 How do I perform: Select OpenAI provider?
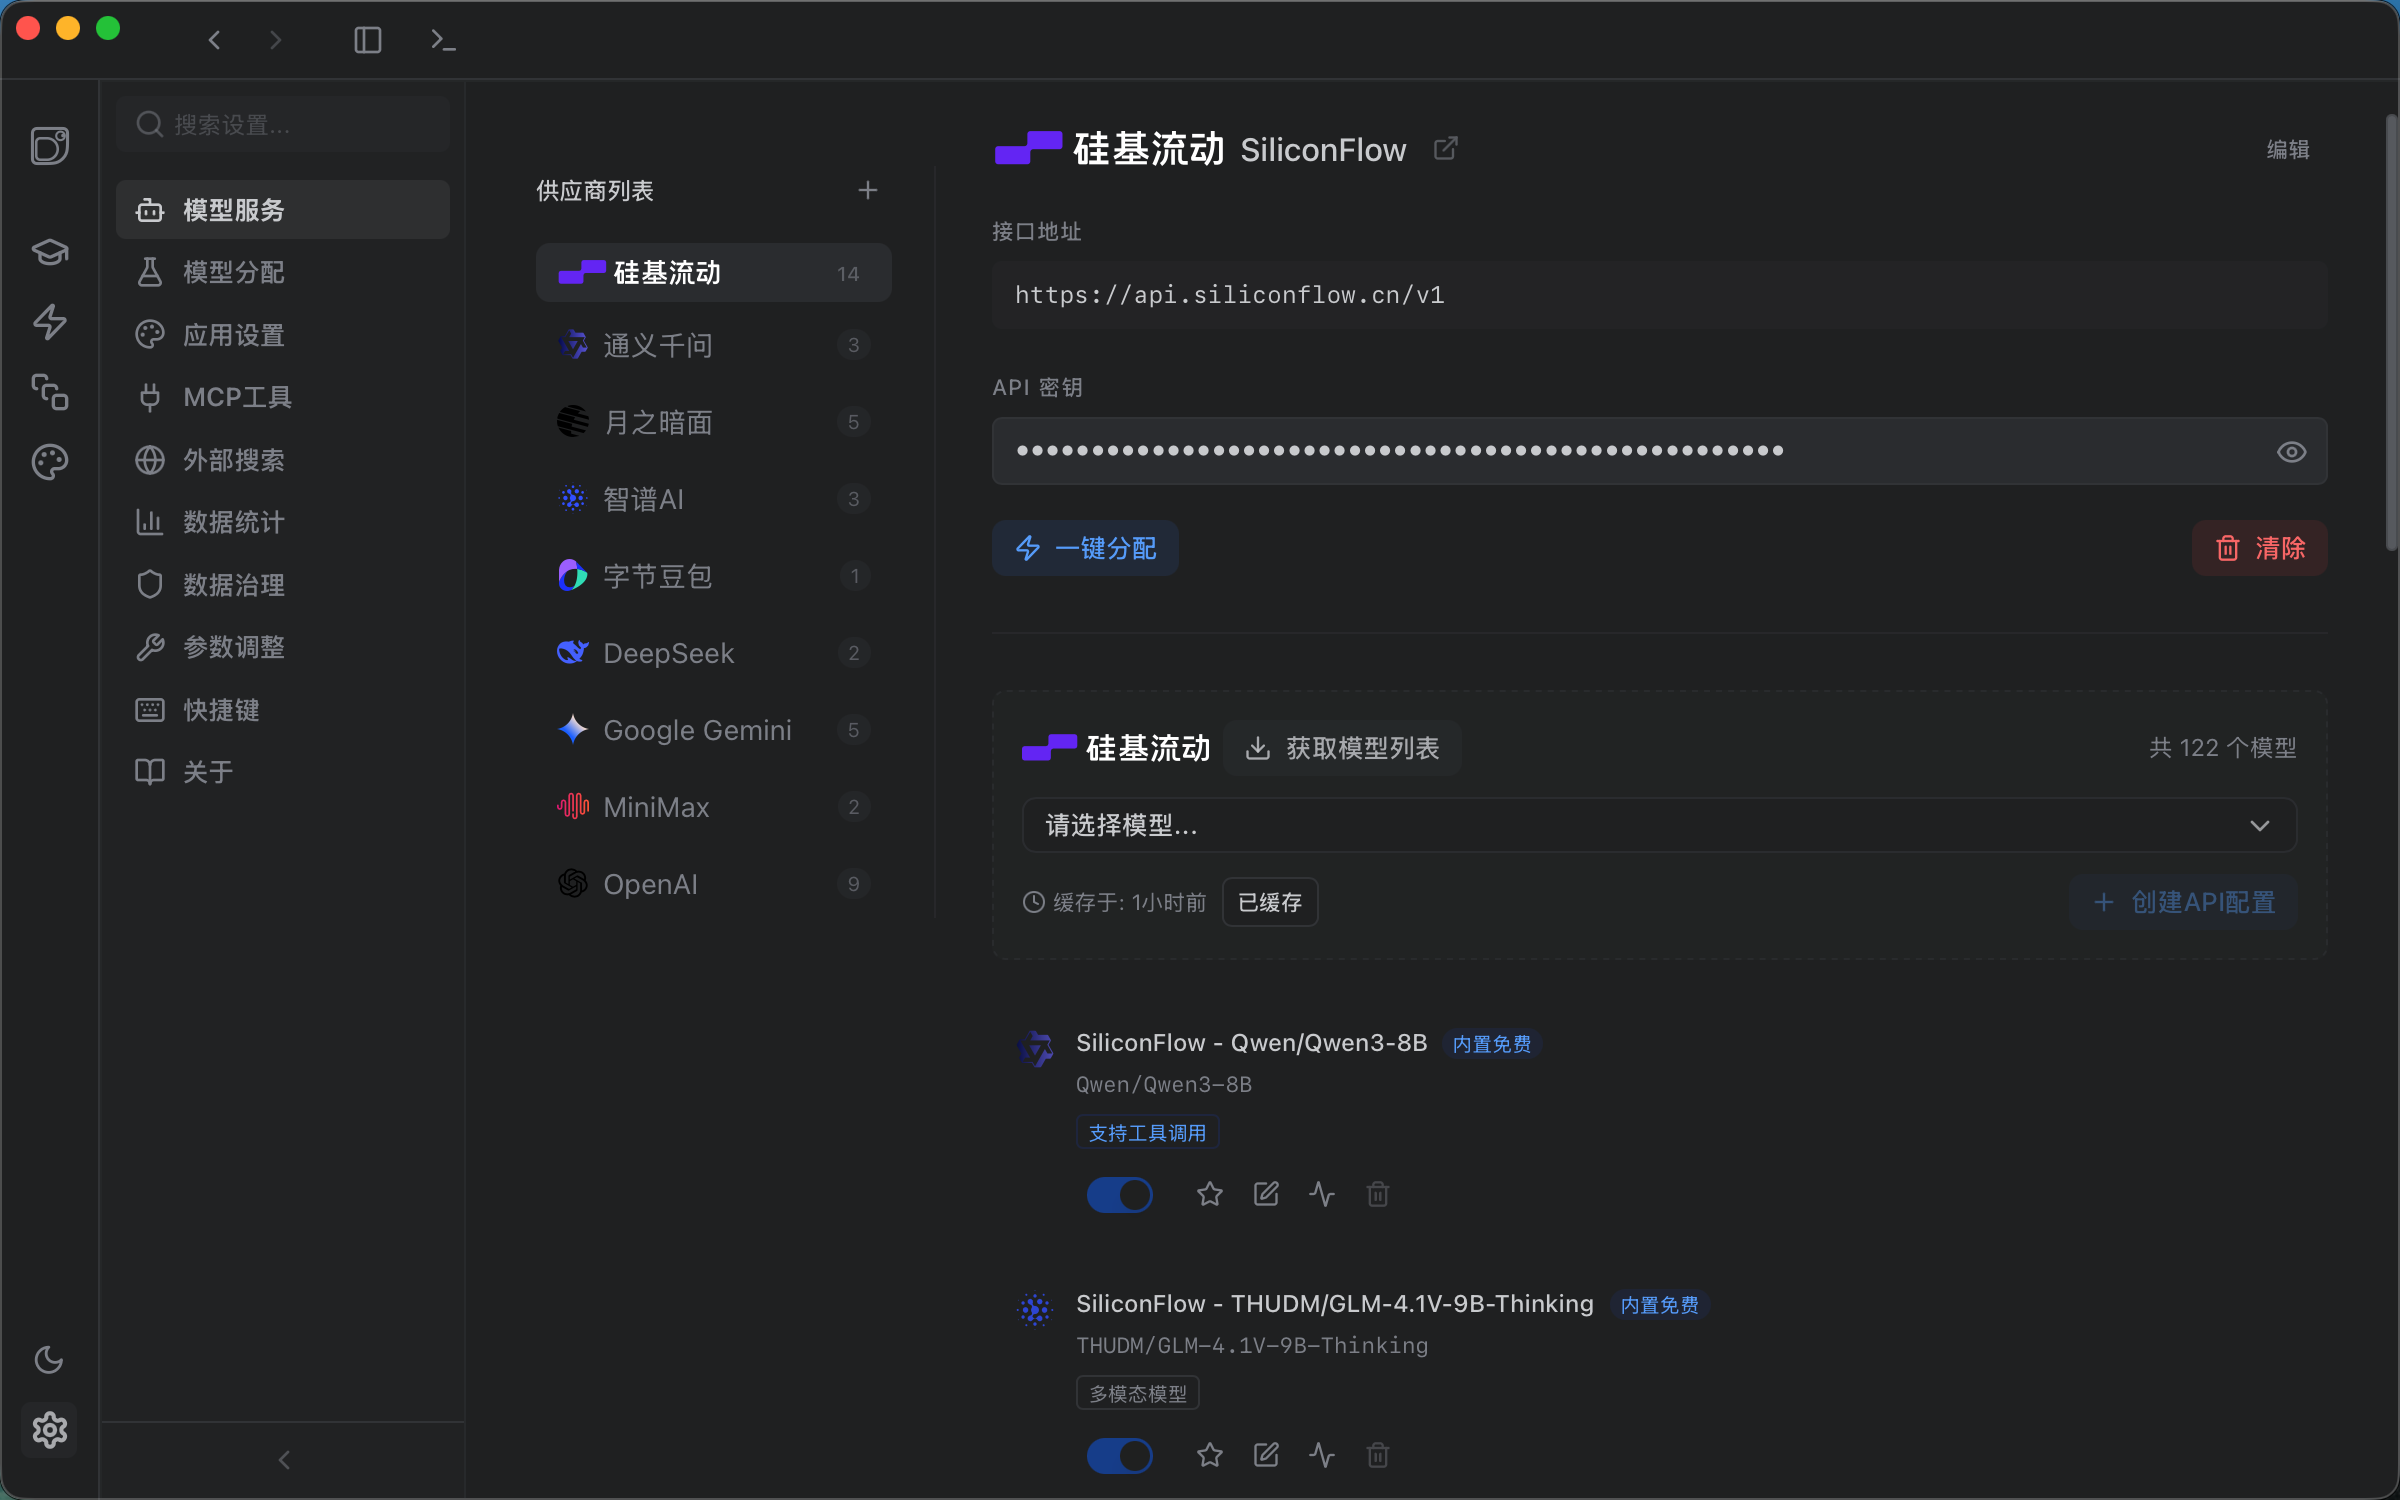pos(713,884)
